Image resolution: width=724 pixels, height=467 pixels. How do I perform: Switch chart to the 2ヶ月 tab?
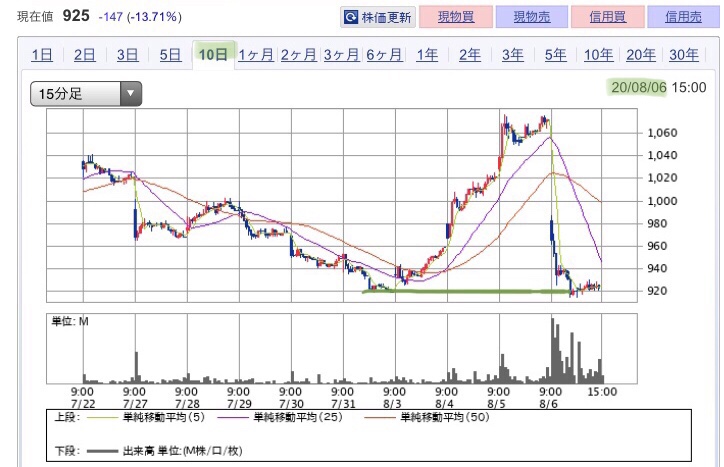298,55
